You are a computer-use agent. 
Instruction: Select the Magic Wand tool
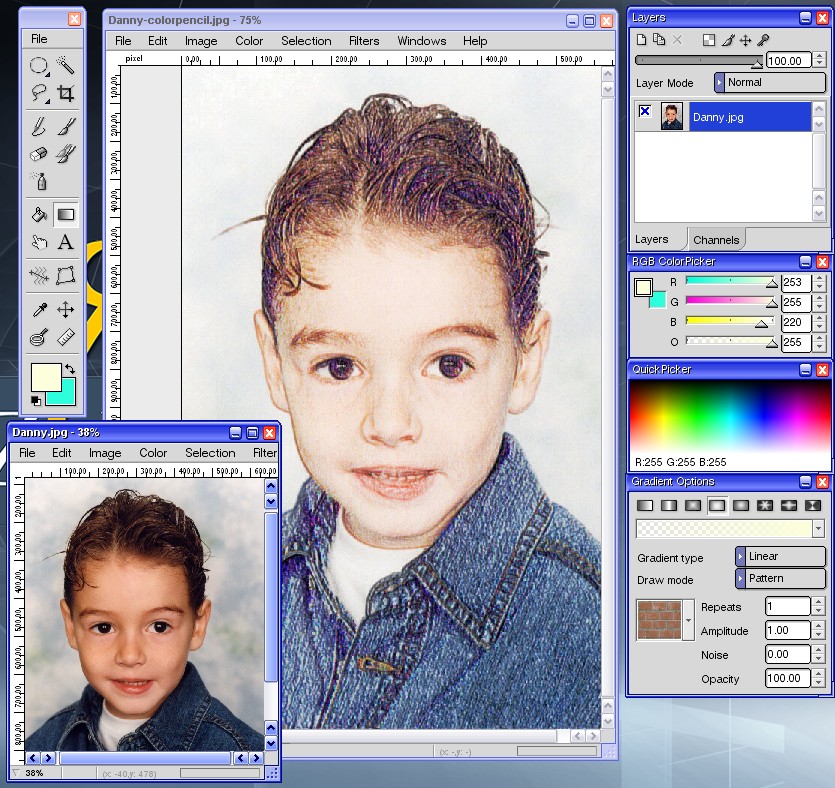(66, 65)
